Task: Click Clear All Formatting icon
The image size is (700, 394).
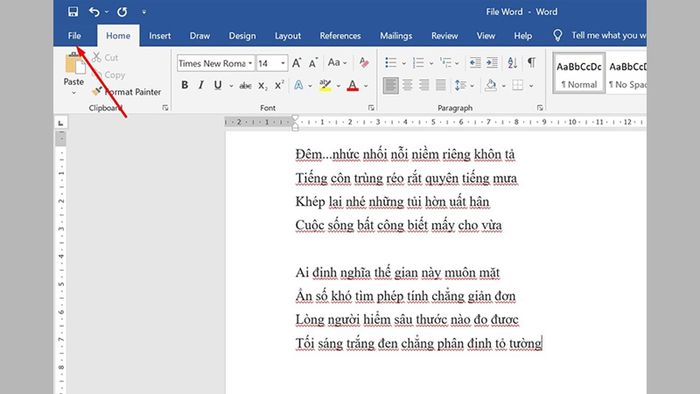Action: (364, 63)
